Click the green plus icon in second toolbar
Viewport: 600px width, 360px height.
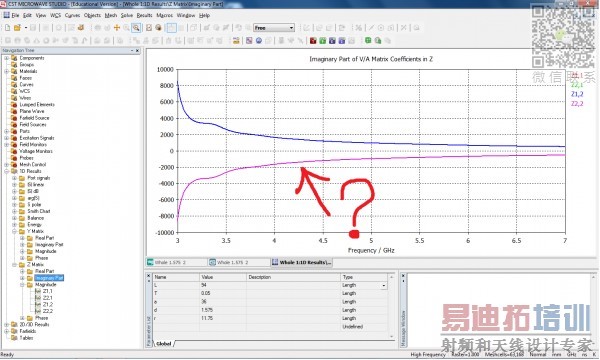point(368,41)
